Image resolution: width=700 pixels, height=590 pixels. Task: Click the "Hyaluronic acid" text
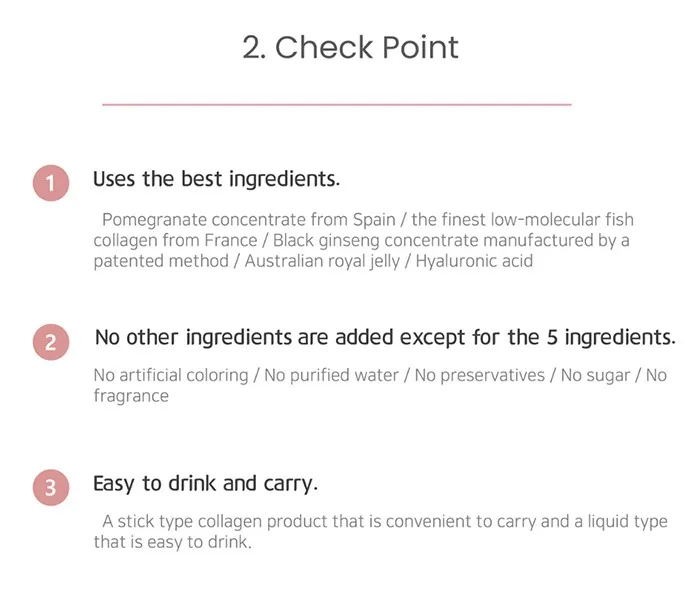pos(474,262)
